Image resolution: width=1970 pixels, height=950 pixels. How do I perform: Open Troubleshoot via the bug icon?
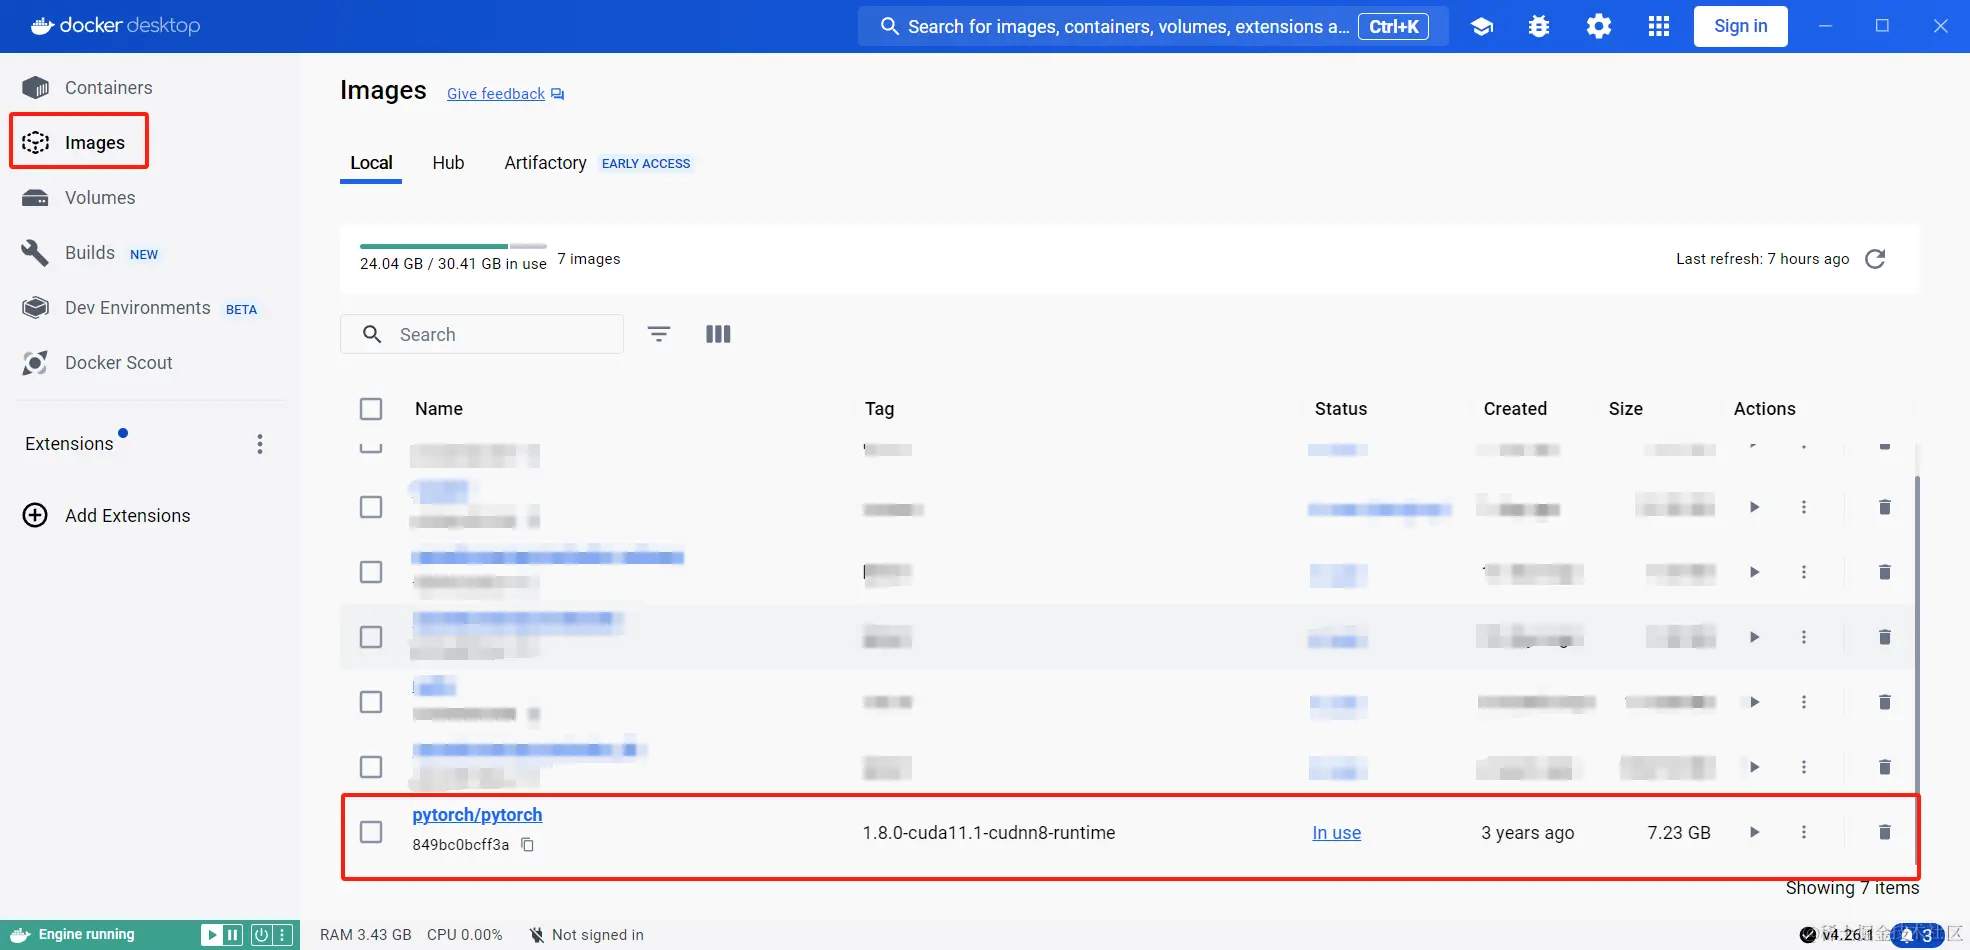(1539, 27)
